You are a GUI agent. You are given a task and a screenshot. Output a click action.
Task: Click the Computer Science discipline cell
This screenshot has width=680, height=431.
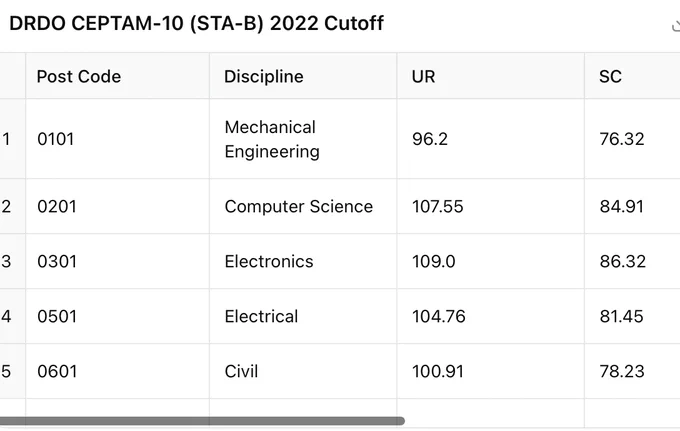(303, 206)
